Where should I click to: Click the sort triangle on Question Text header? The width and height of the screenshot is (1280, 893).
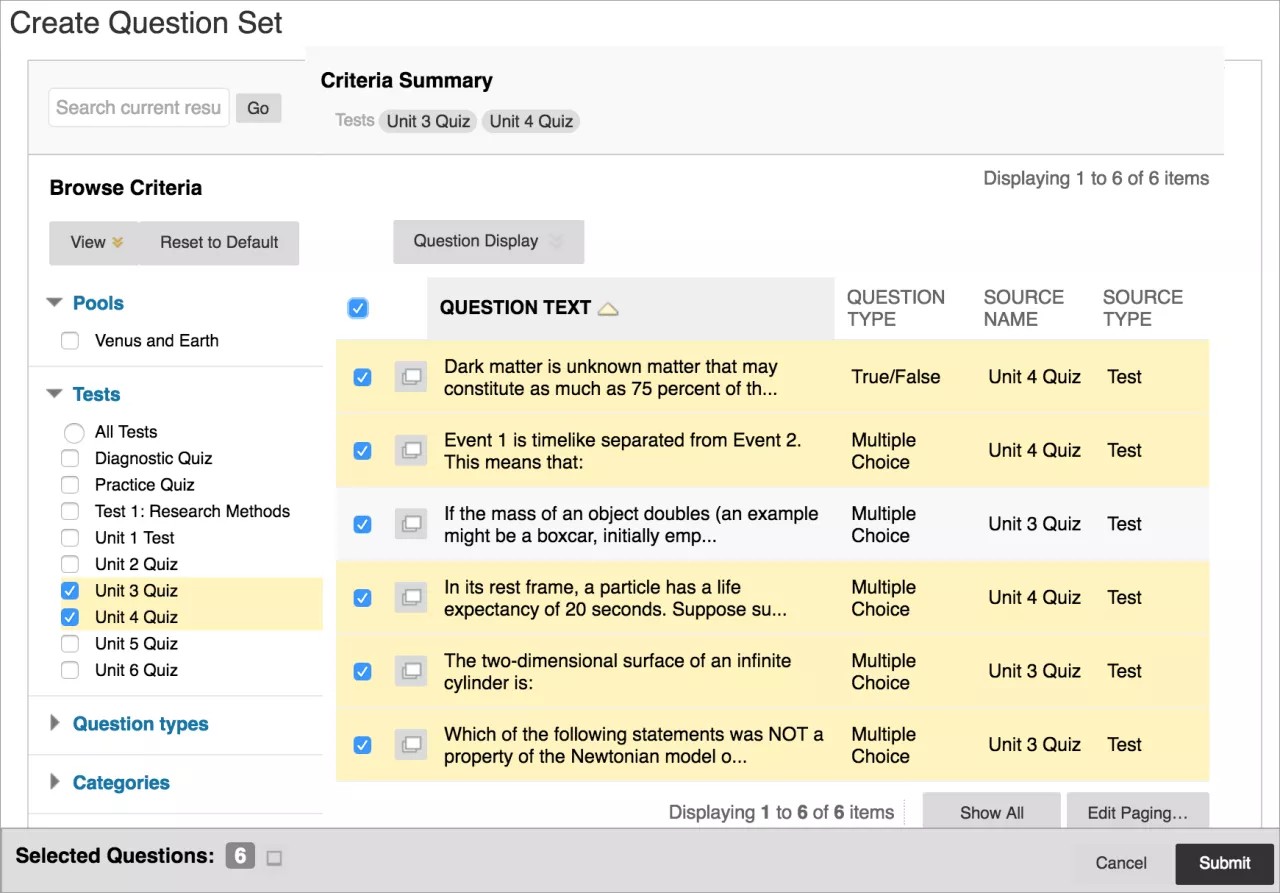tap(608, 309)
